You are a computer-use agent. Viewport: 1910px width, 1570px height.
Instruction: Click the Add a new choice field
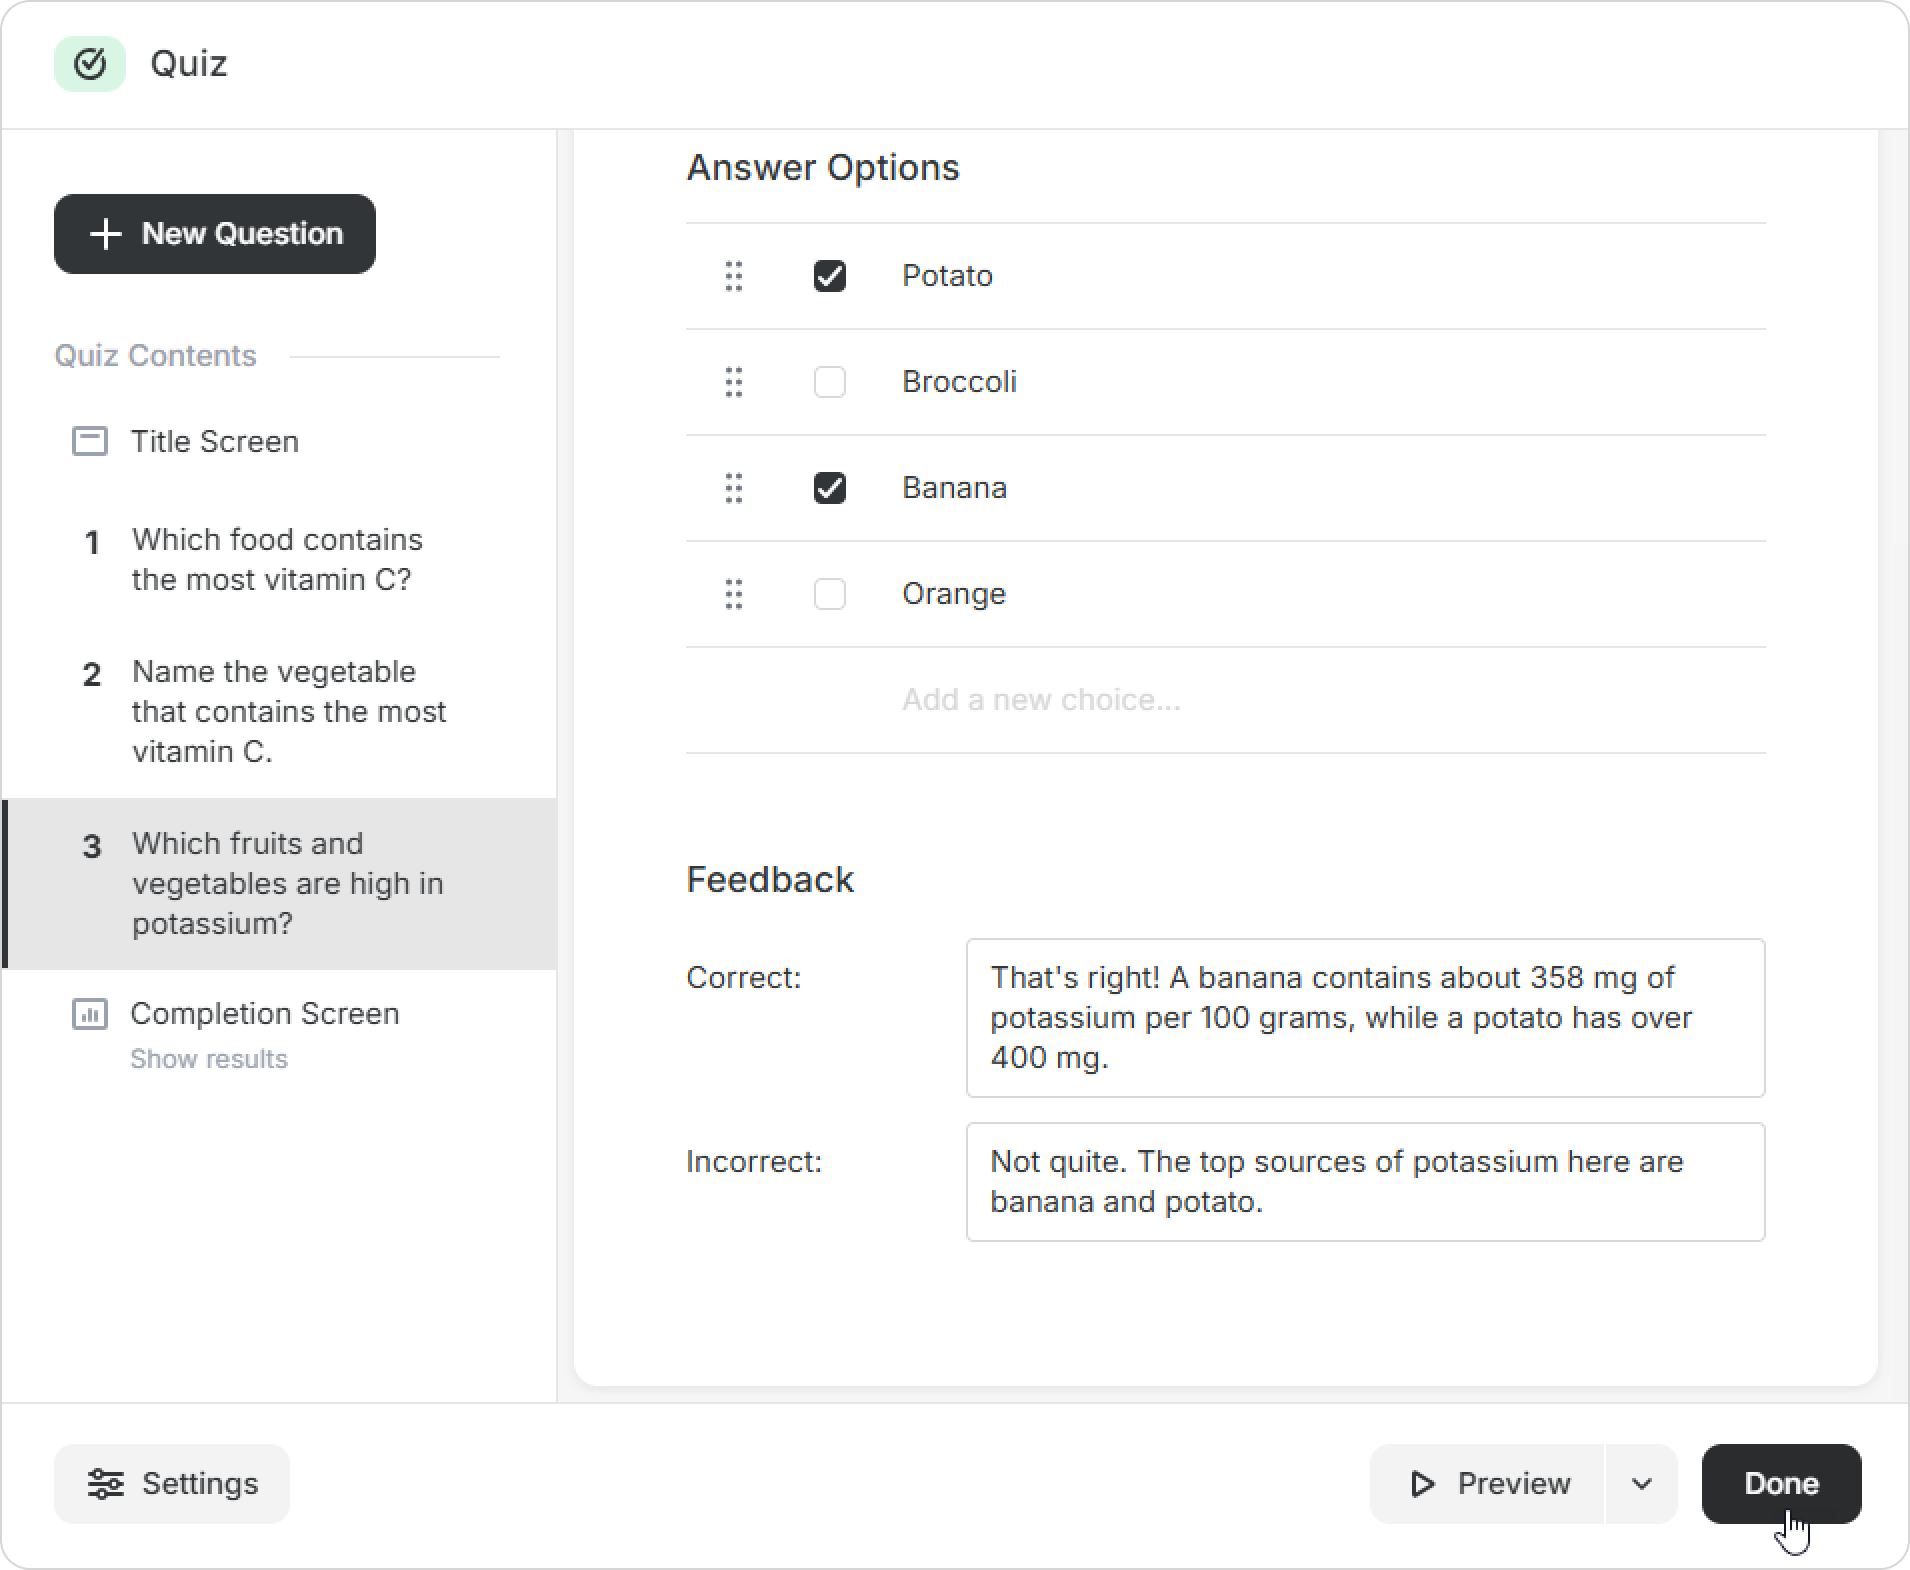[x=1226, y=700]
